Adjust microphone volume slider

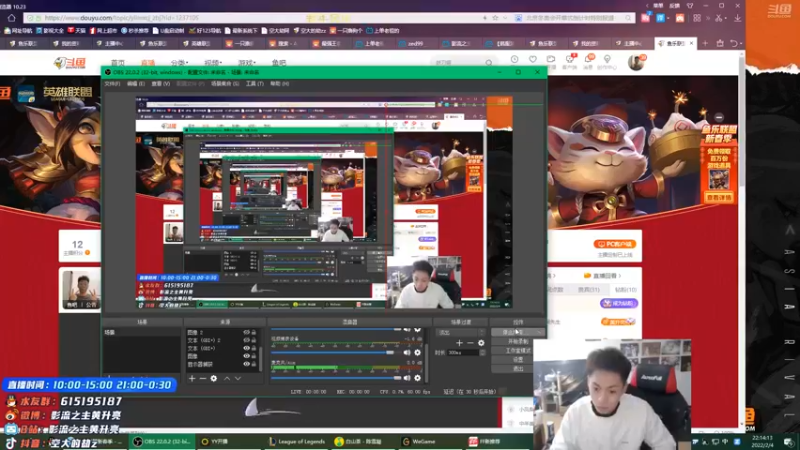(336, 378)
